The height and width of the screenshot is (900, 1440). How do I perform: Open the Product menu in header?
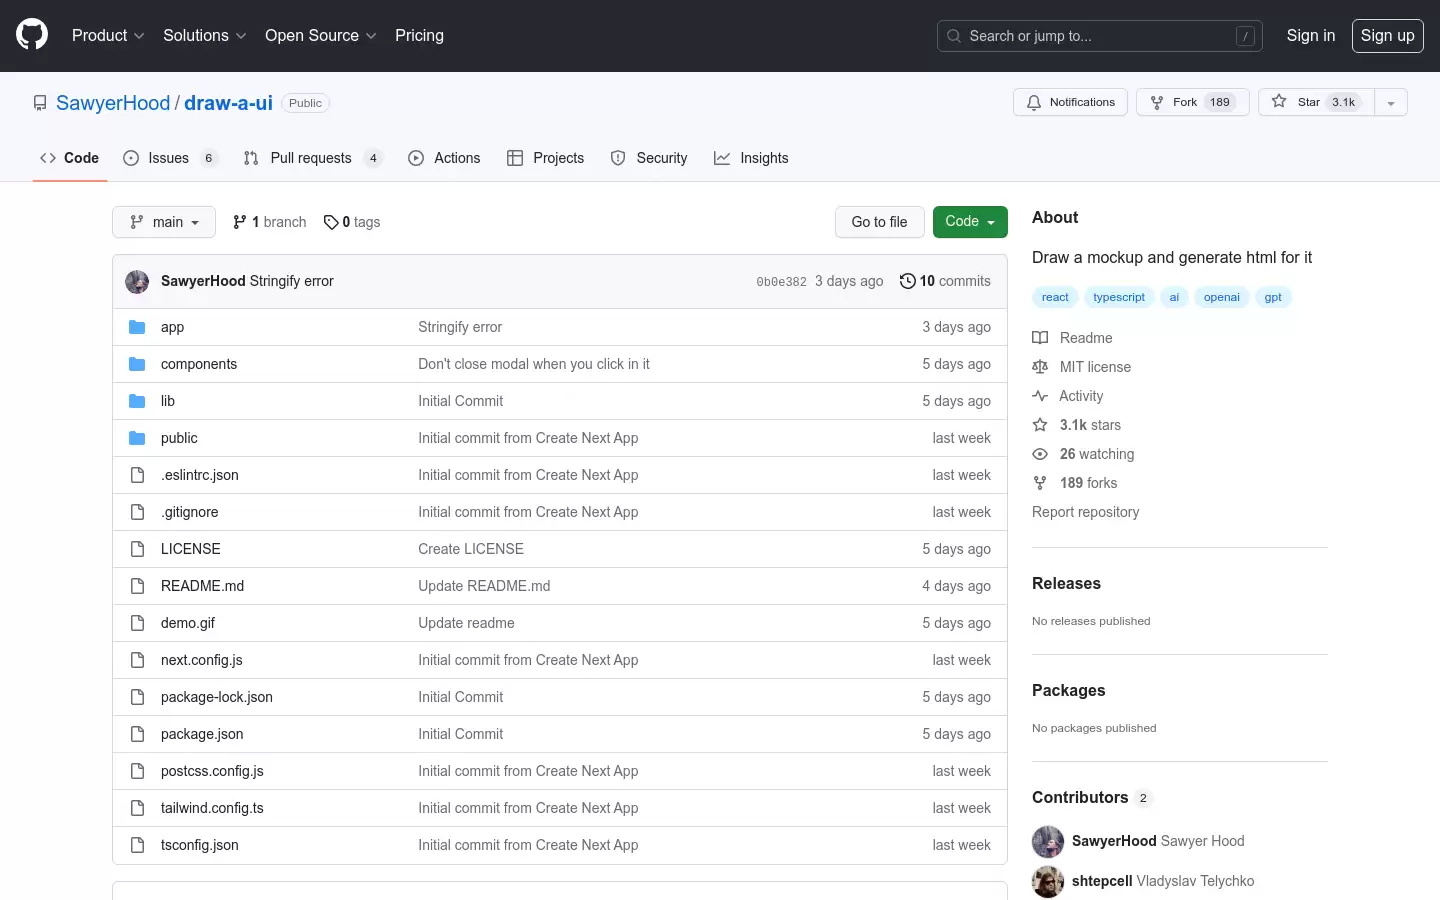tap(108, 35)
